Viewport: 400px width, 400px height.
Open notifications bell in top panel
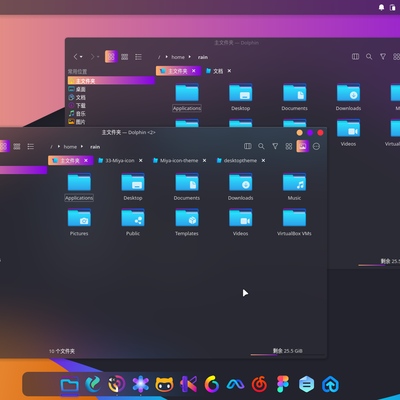(x=381, y=7)
